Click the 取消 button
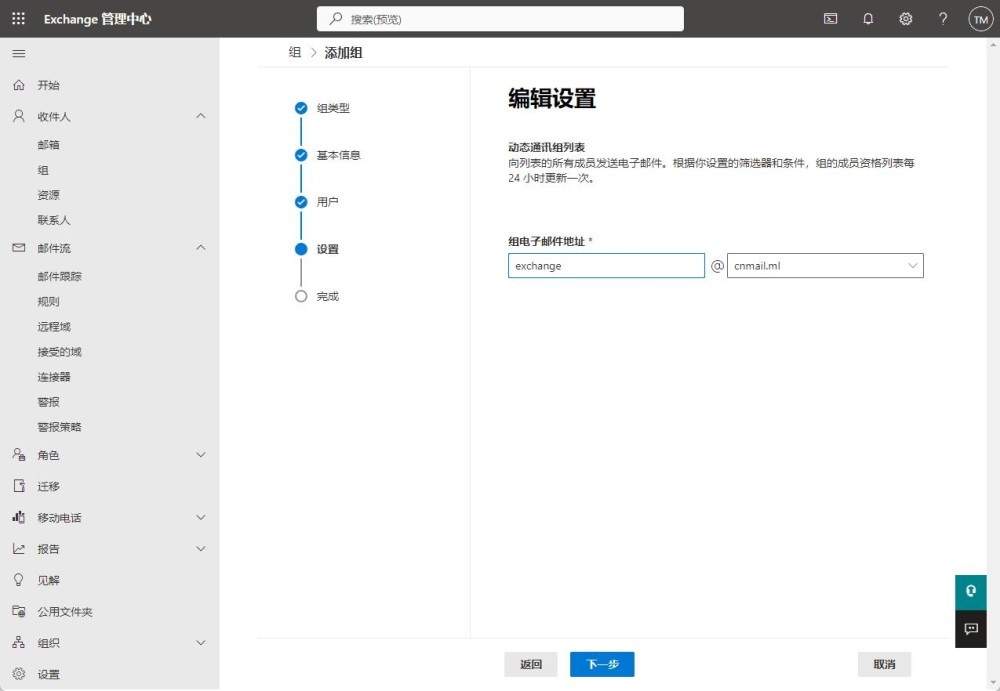Viewport: 1000px width, 691px height. tap(884, 664)
